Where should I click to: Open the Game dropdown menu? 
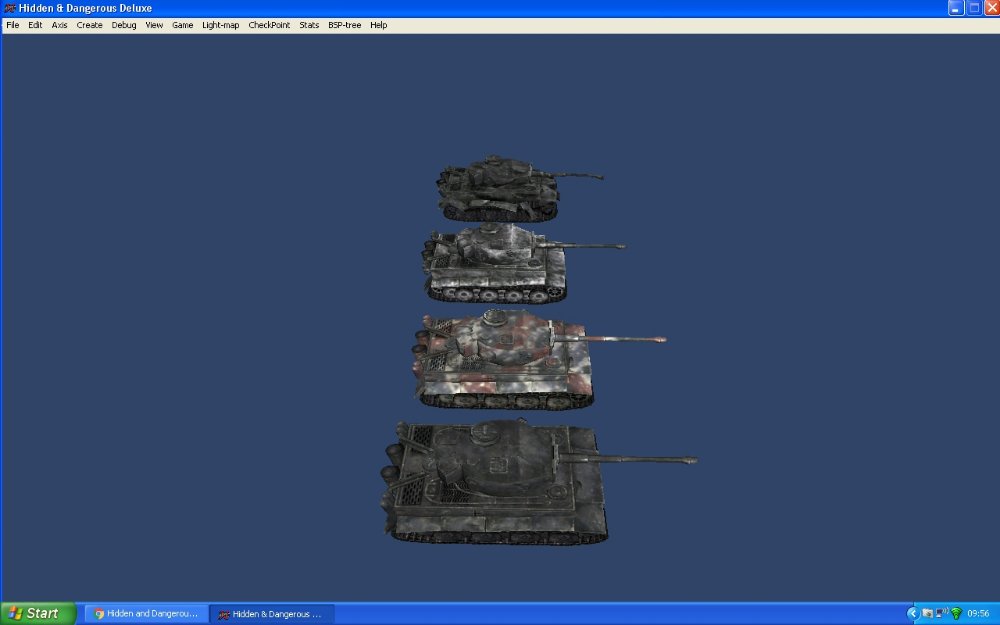[183, 25]
